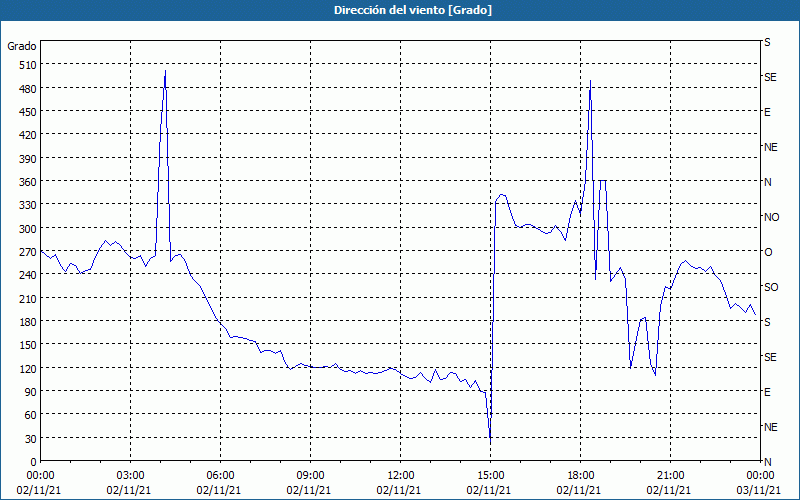The width and height of the screenshot is (800, 500).
Task: Click the 'SO' compass direction label
Action: pos(771,287)
